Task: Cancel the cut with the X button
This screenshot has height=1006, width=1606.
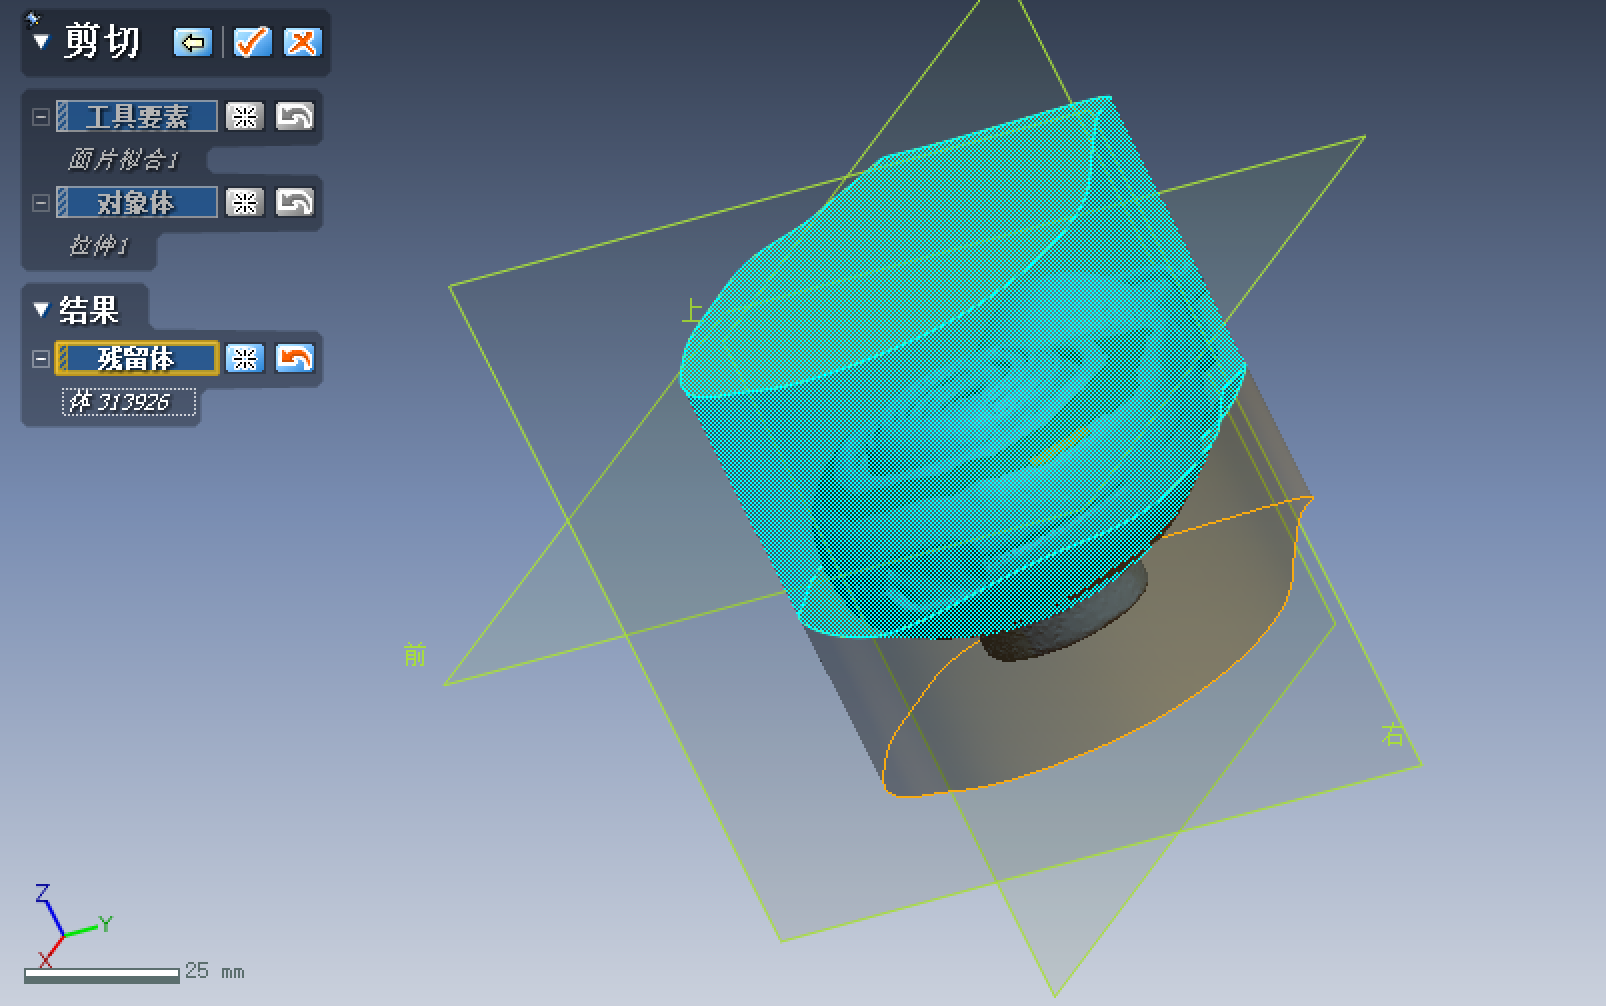Action: pos(302,42)
